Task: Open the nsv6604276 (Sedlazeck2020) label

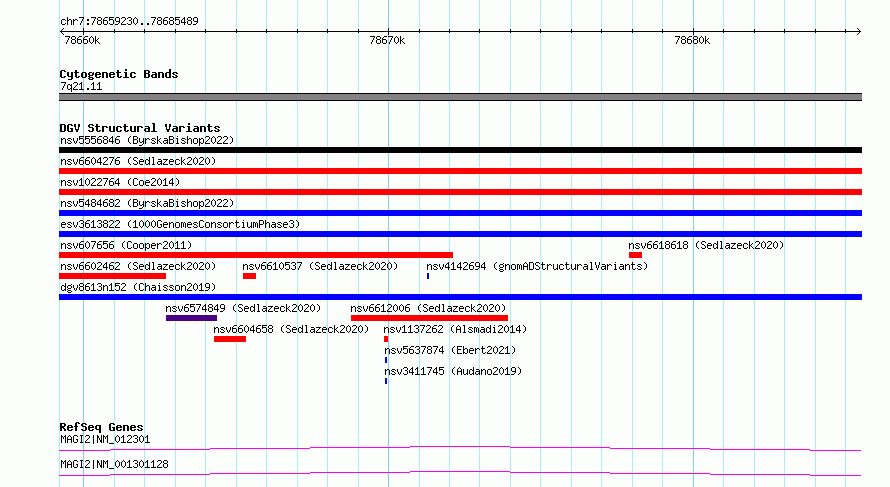Action: pyautogui.click(x=138, y=161)
